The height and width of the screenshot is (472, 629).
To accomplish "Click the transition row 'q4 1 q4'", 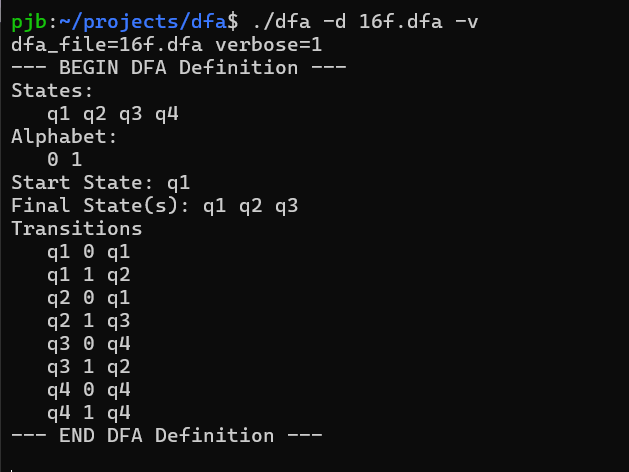I will tap(89, 413).
